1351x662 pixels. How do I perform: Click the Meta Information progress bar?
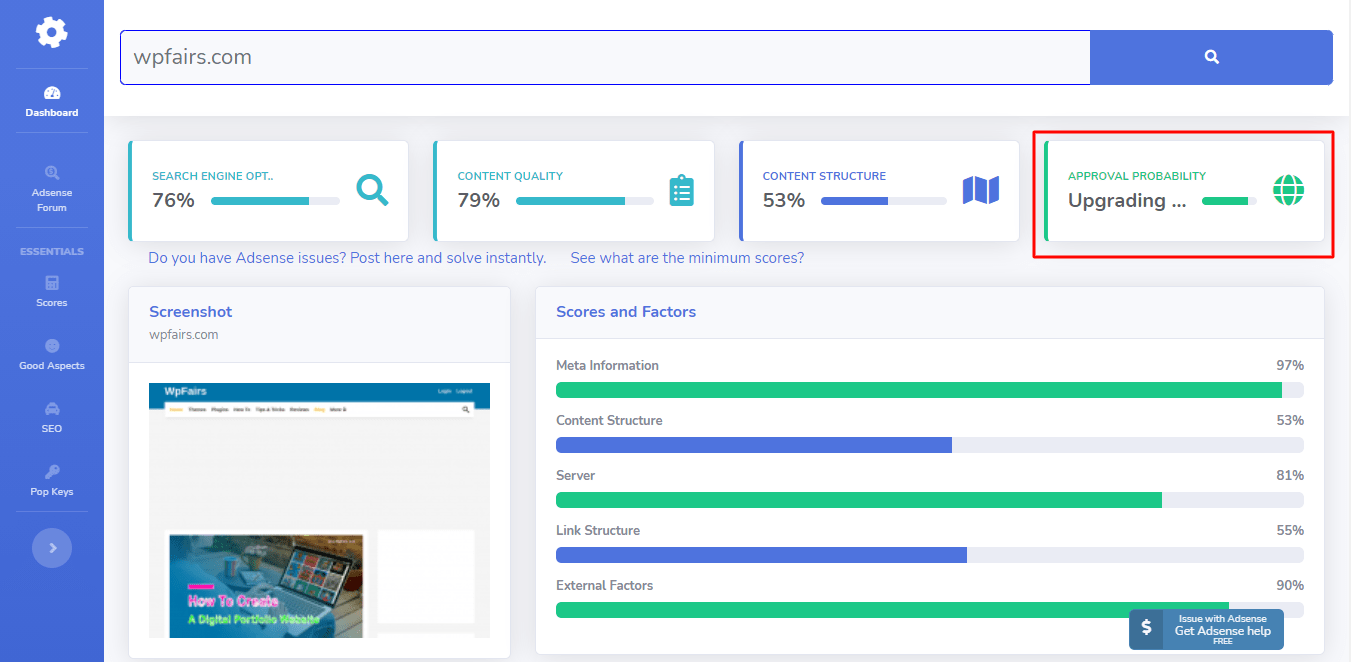coord(929,390)
